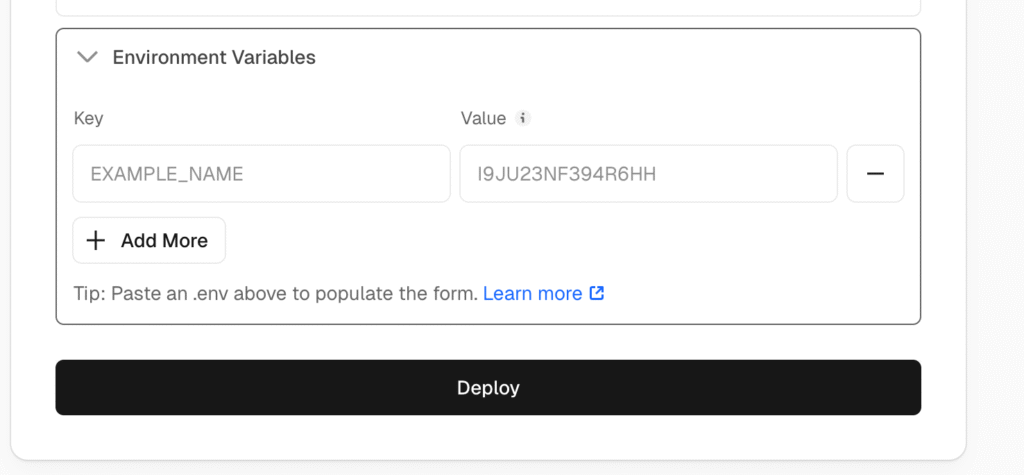Screen dimensions: 1024x475
Task: Click the collapsed panel above Environment Variables
Action: click(488, 7)
